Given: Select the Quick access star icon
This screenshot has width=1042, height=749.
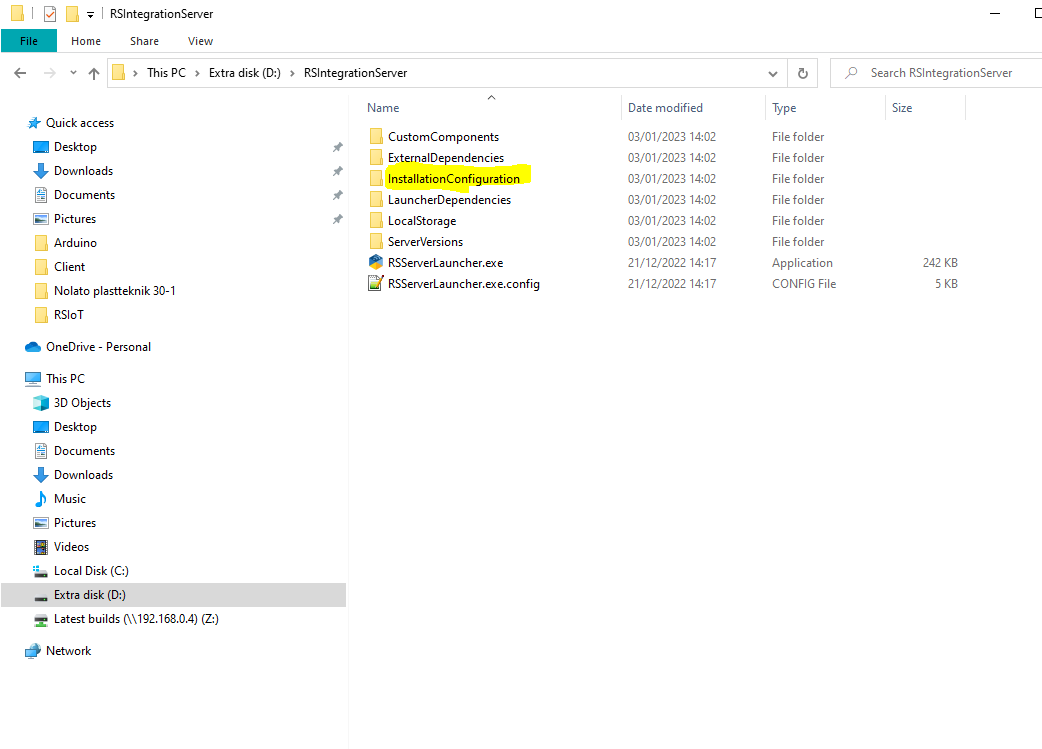Looking at the screenshot, I should coord(34,123).
